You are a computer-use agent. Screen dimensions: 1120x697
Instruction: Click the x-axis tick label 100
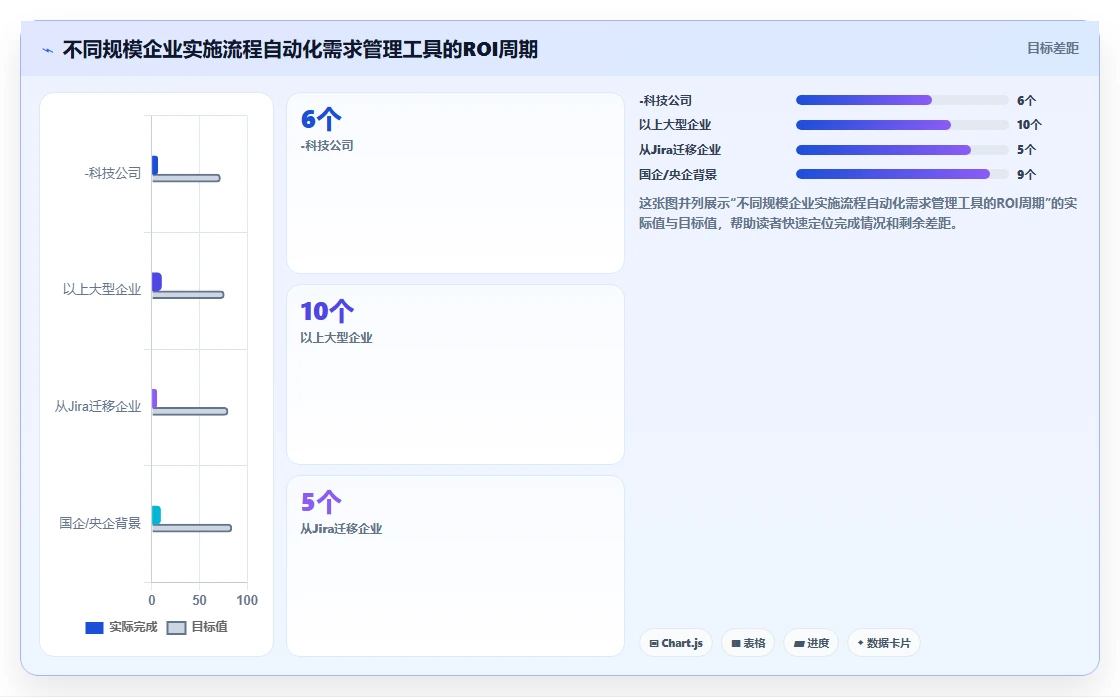pyautogui.click(x=247, y=601)
